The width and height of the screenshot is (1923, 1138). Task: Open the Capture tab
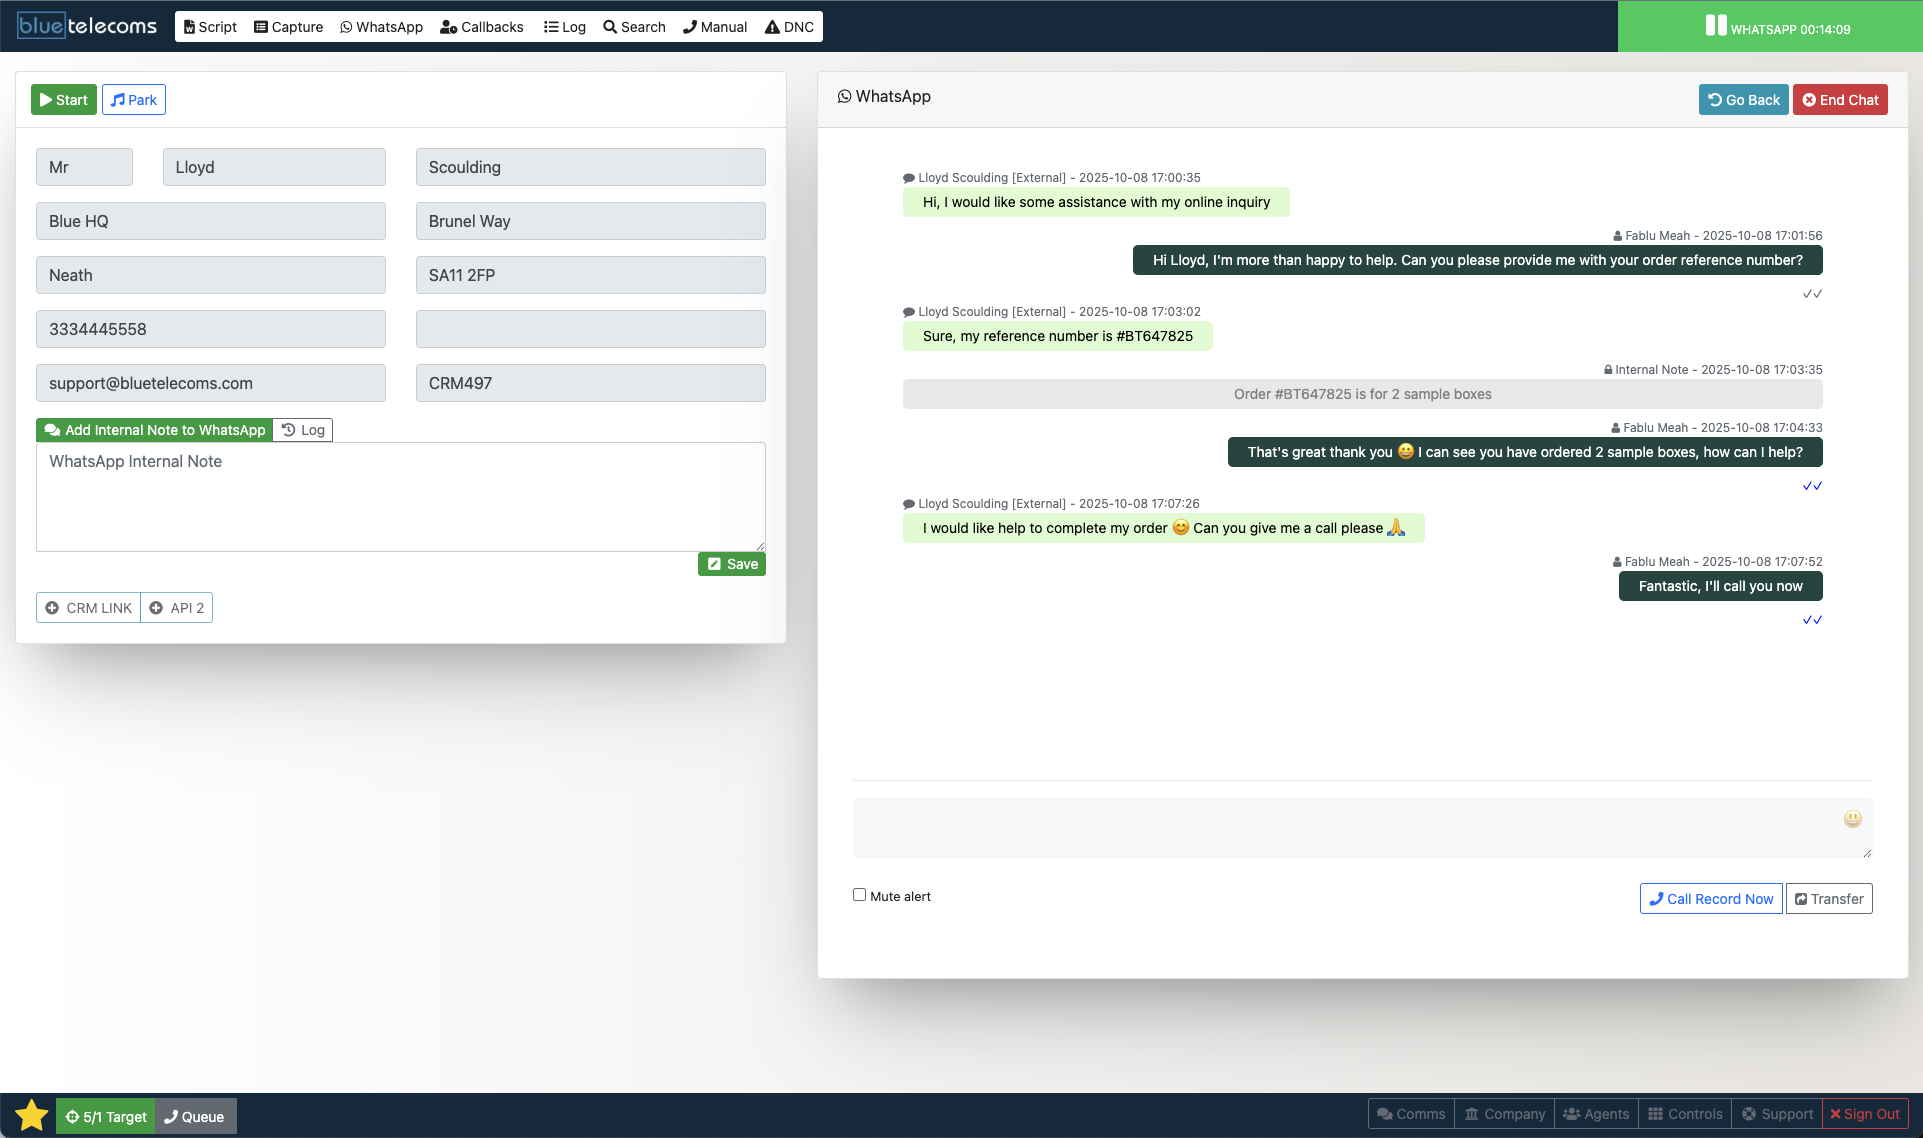point(288,27)
